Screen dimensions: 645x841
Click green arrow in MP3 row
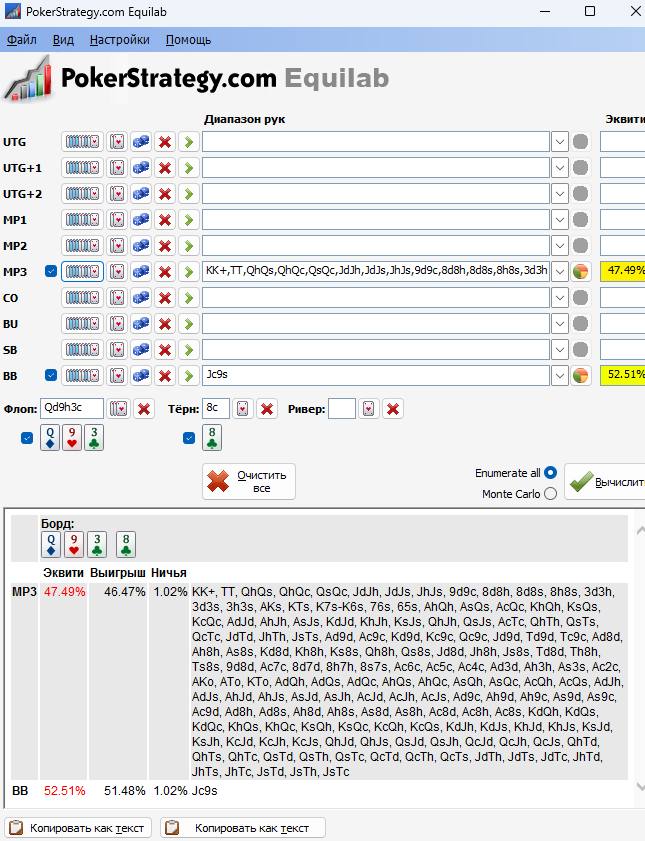pos(189,271)
